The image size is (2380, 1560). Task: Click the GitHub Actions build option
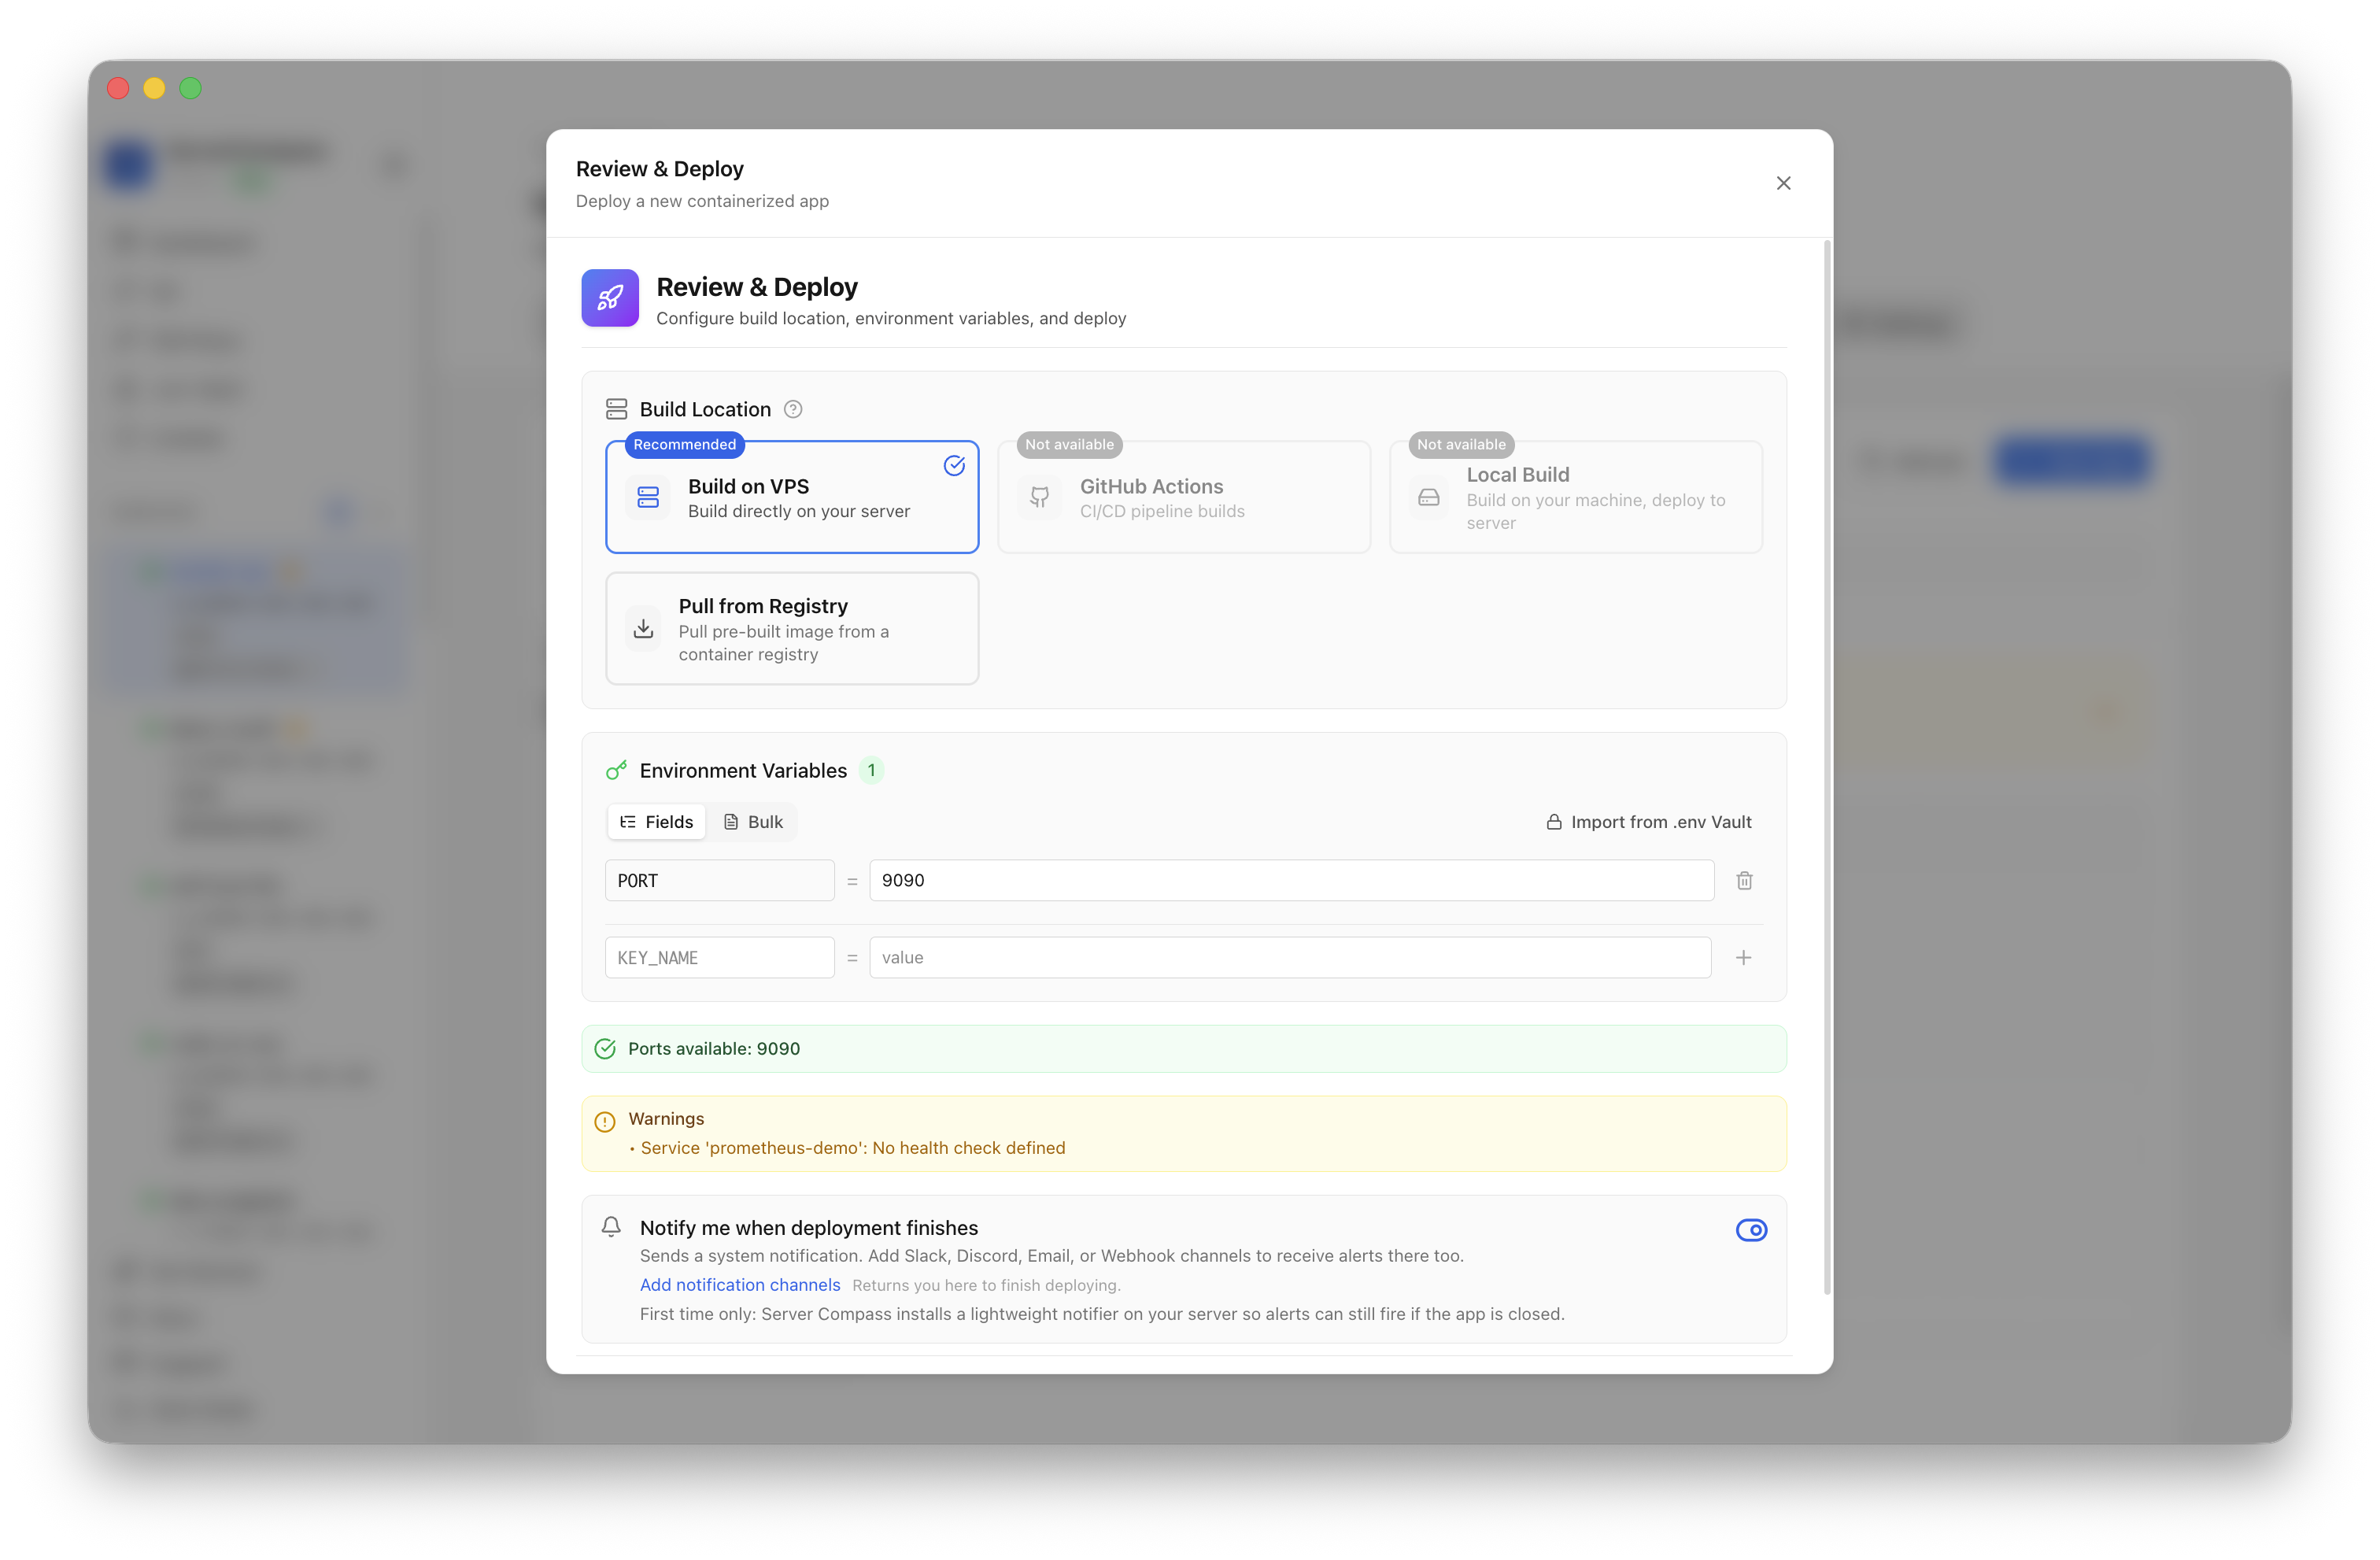pyautogui.click(x=1184, y=497)
